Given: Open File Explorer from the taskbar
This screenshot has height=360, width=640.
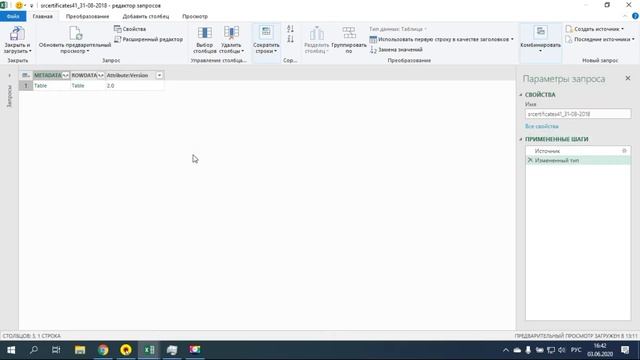Looking at the screenshot, I should (x=80, y=350).
